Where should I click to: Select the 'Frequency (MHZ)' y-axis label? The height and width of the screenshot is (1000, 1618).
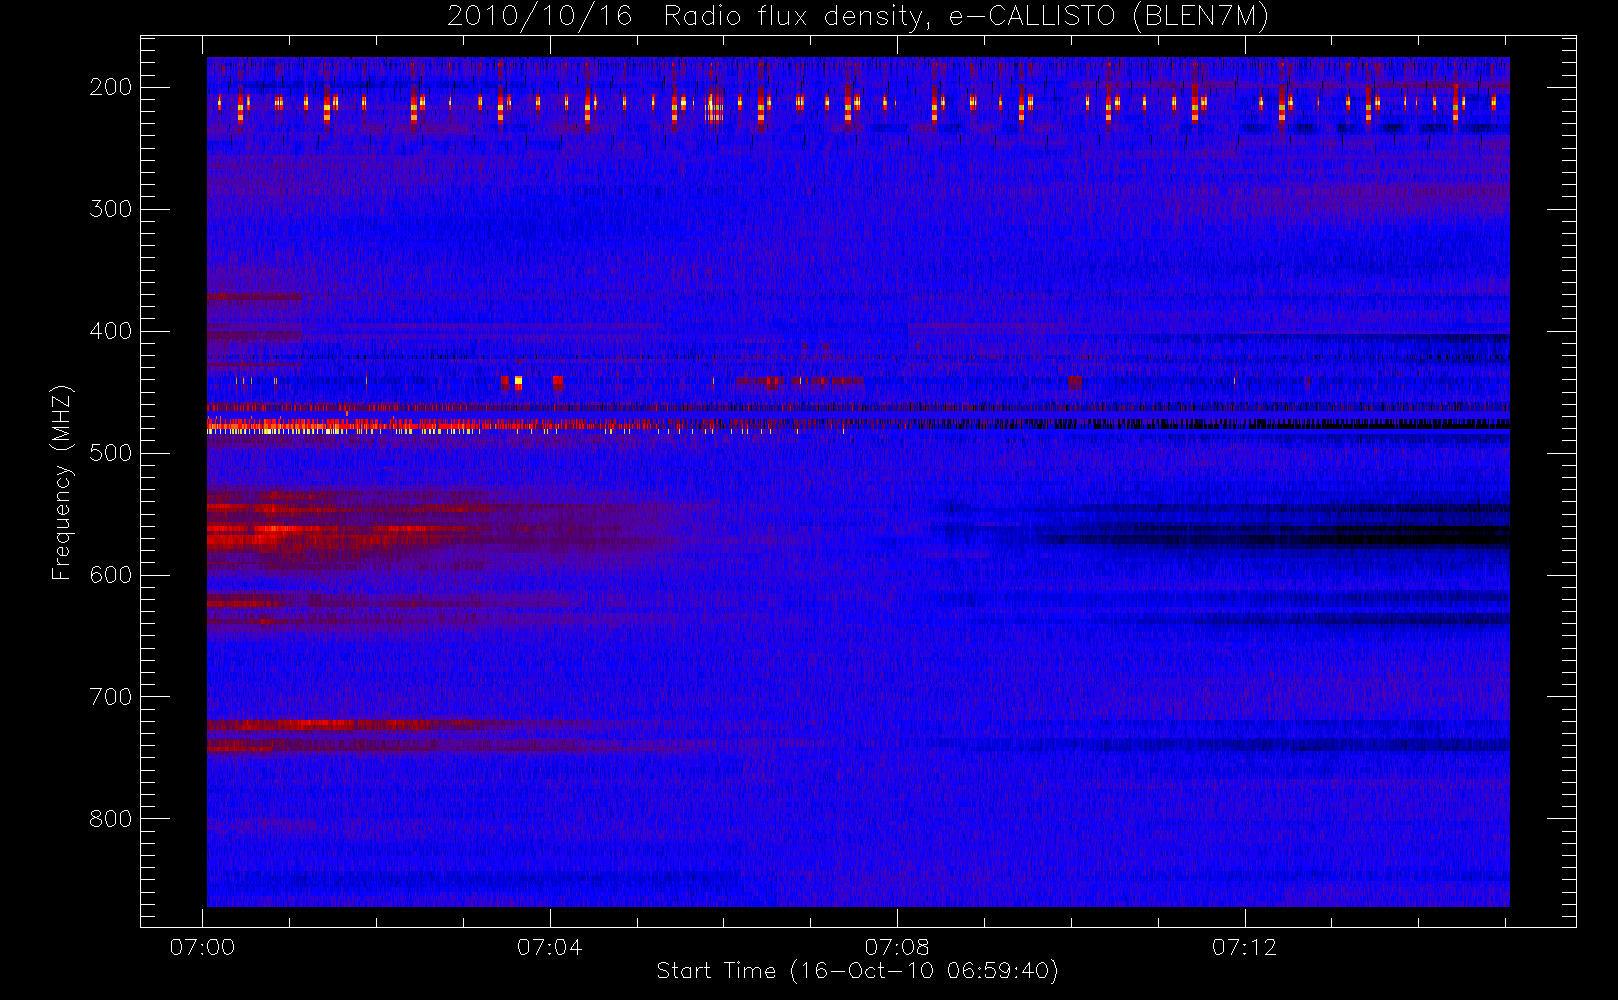(x=62, y=482)
